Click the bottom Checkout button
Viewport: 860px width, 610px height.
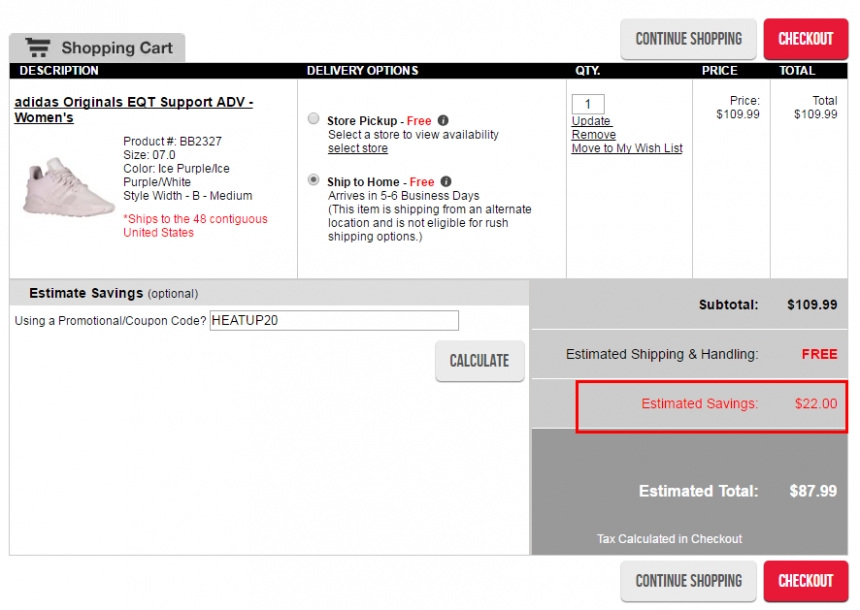click(x=806, y=581)
